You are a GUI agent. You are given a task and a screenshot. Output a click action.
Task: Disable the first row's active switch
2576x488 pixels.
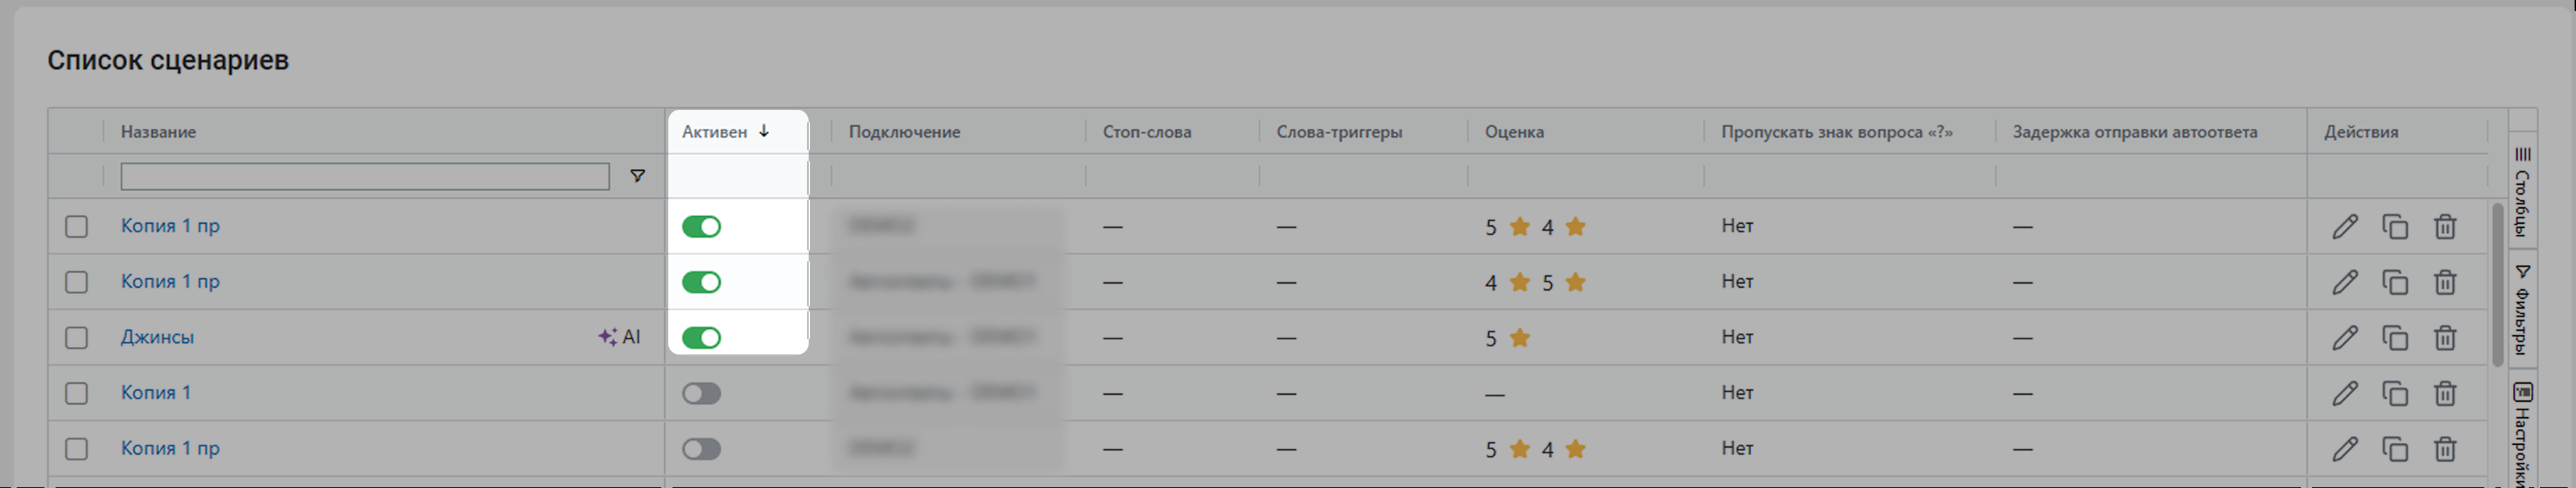pyautogui.click(x=701, y=227)
